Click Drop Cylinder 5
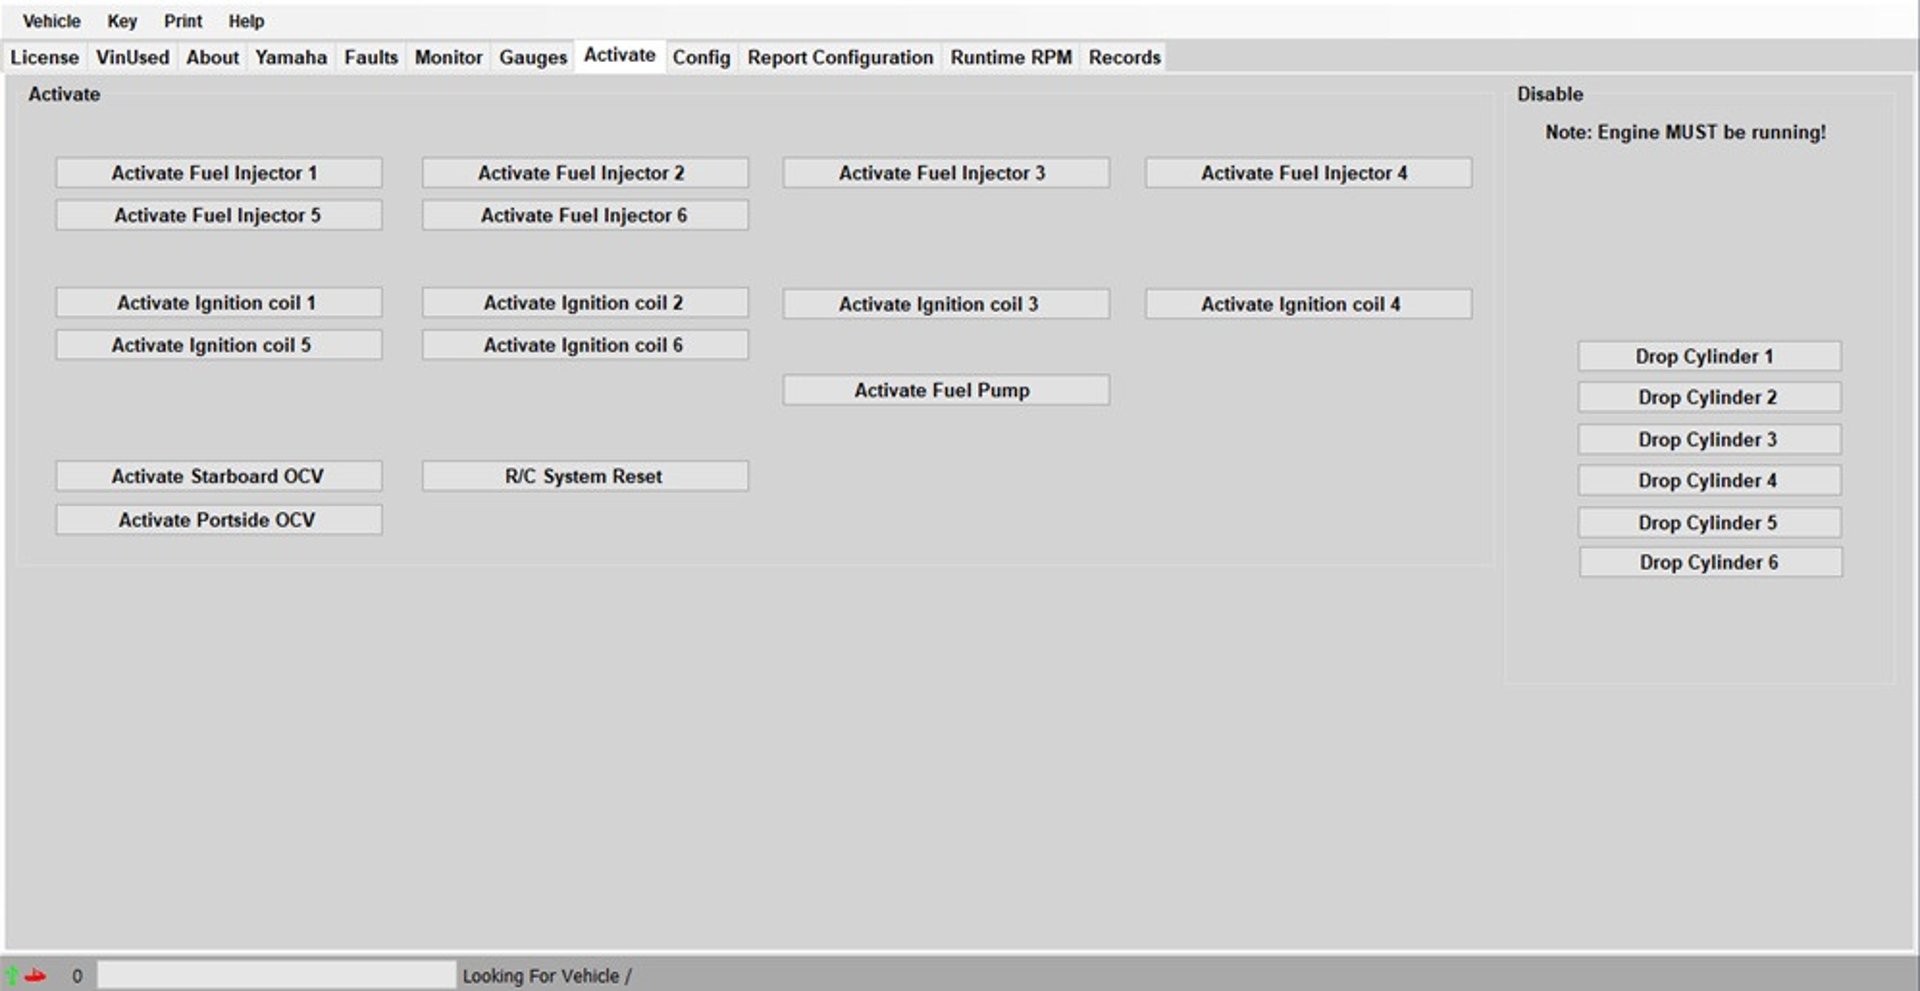The image size is (1920, 991). 1709,522
